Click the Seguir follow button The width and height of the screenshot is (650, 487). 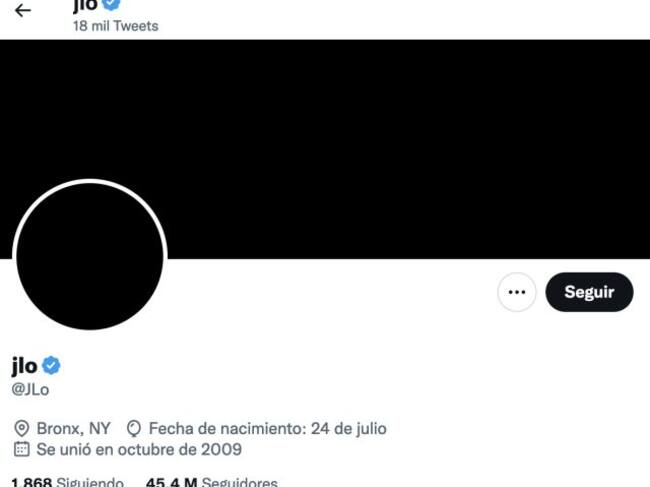[589, 292]
